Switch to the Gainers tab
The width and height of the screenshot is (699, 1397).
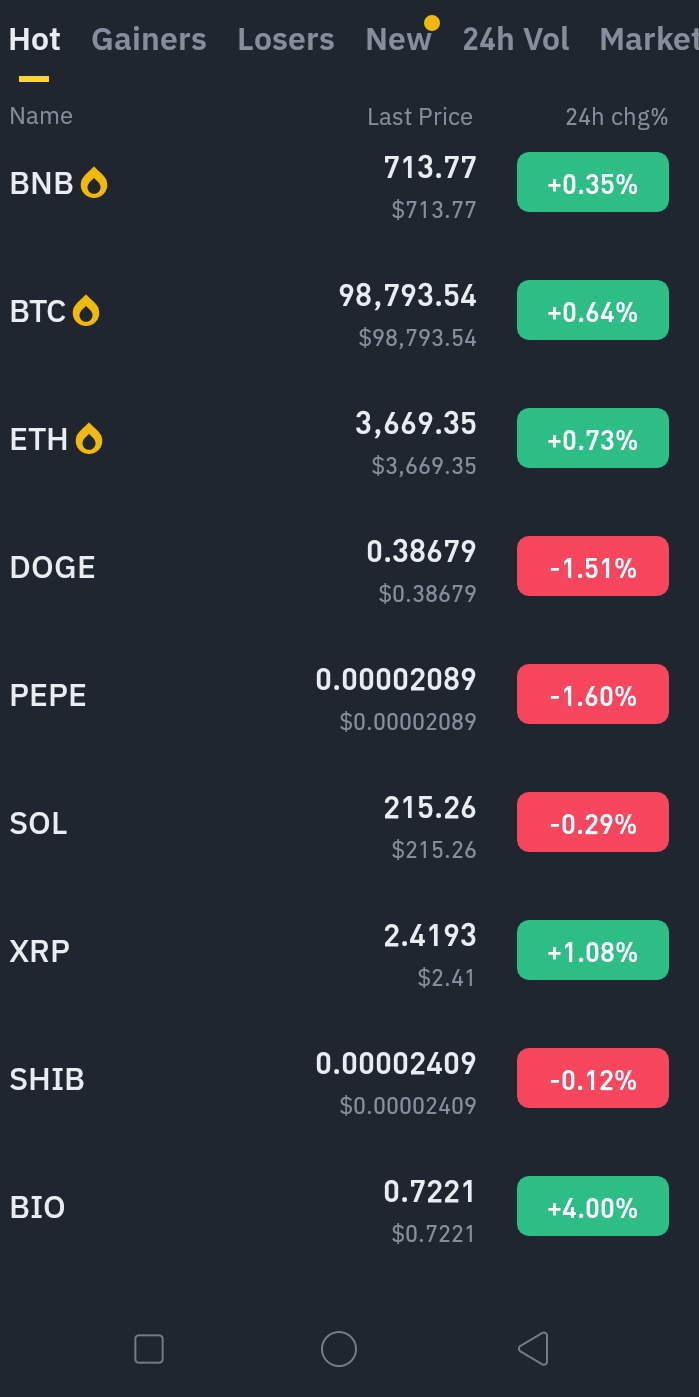149,40
